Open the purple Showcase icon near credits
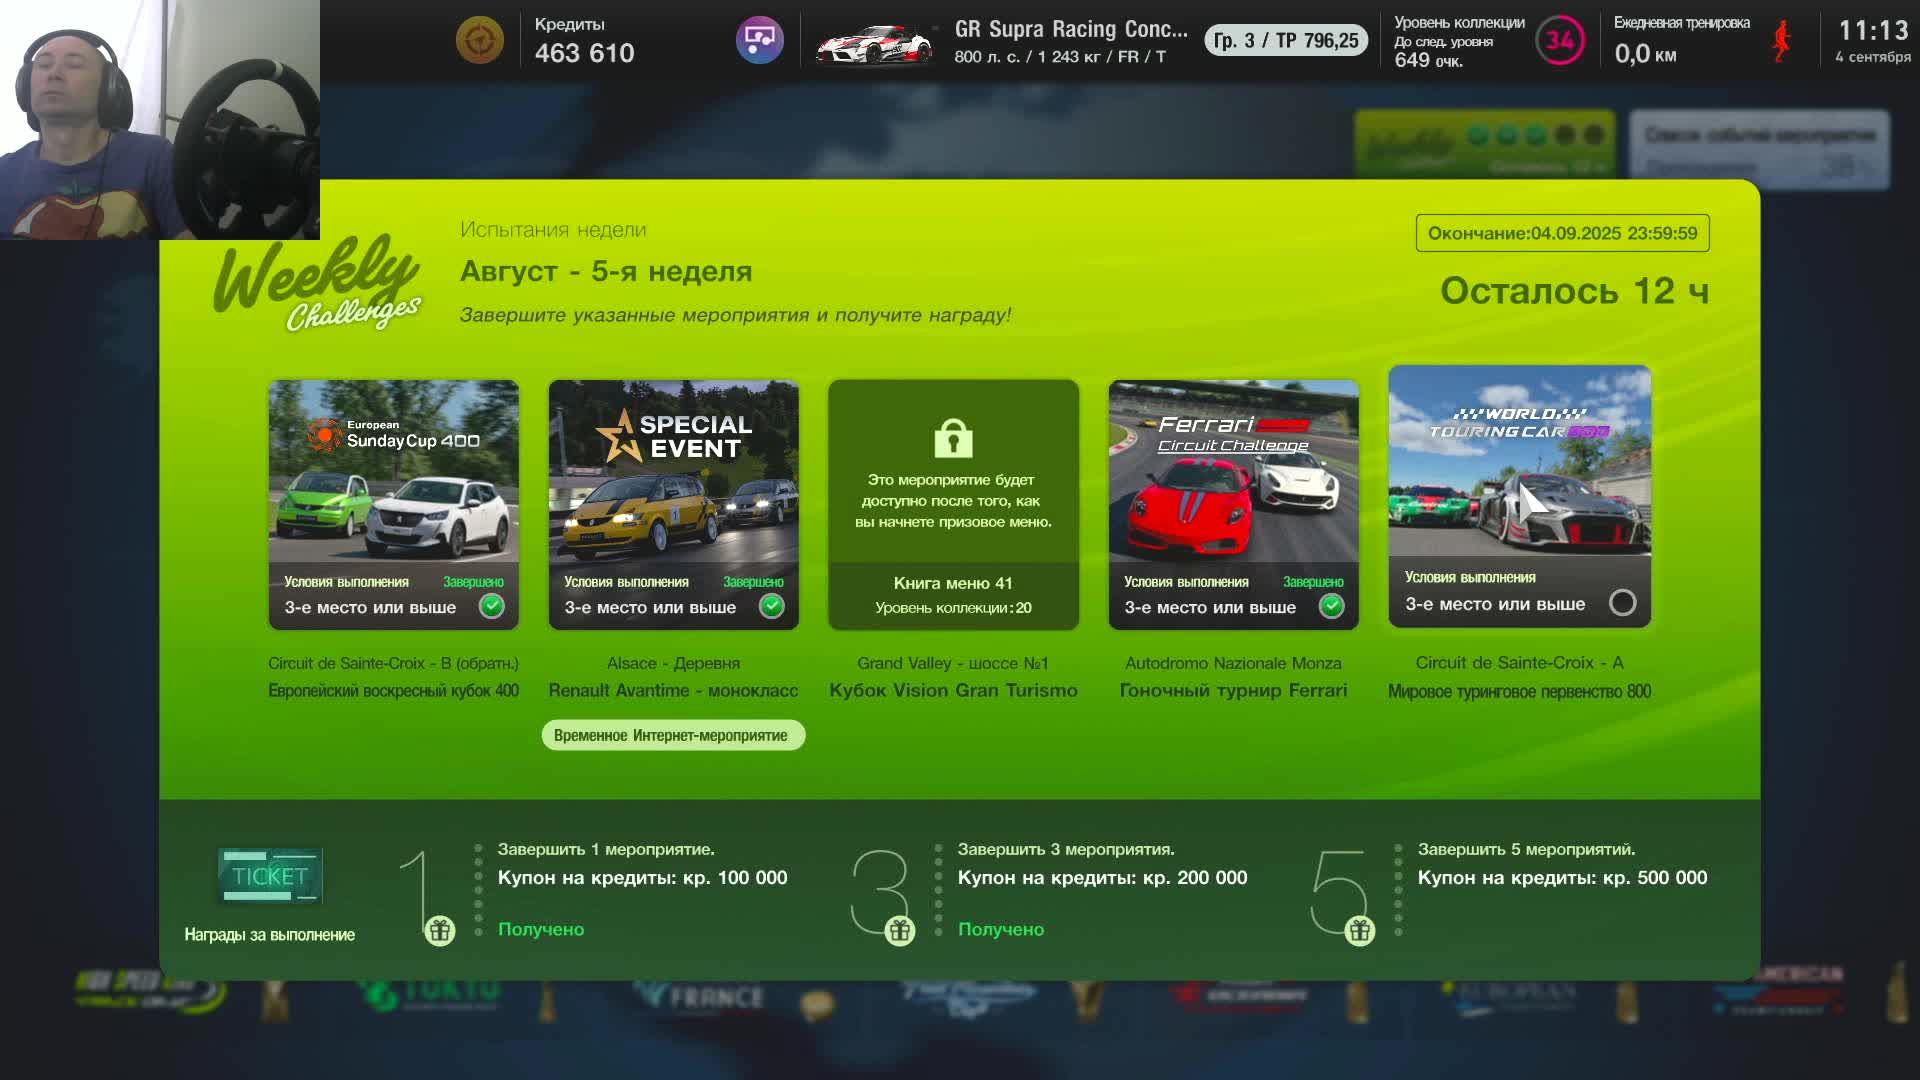 click(761, 38)
